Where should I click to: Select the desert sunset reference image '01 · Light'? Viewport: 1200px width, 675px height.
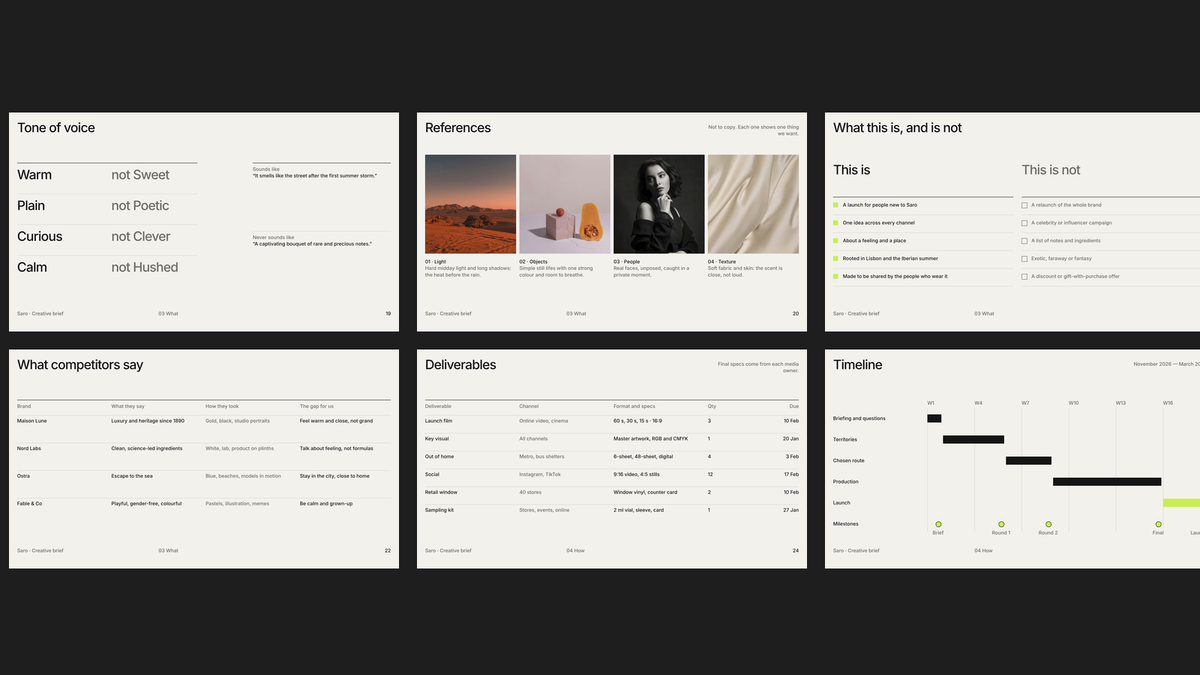[471, 204]
